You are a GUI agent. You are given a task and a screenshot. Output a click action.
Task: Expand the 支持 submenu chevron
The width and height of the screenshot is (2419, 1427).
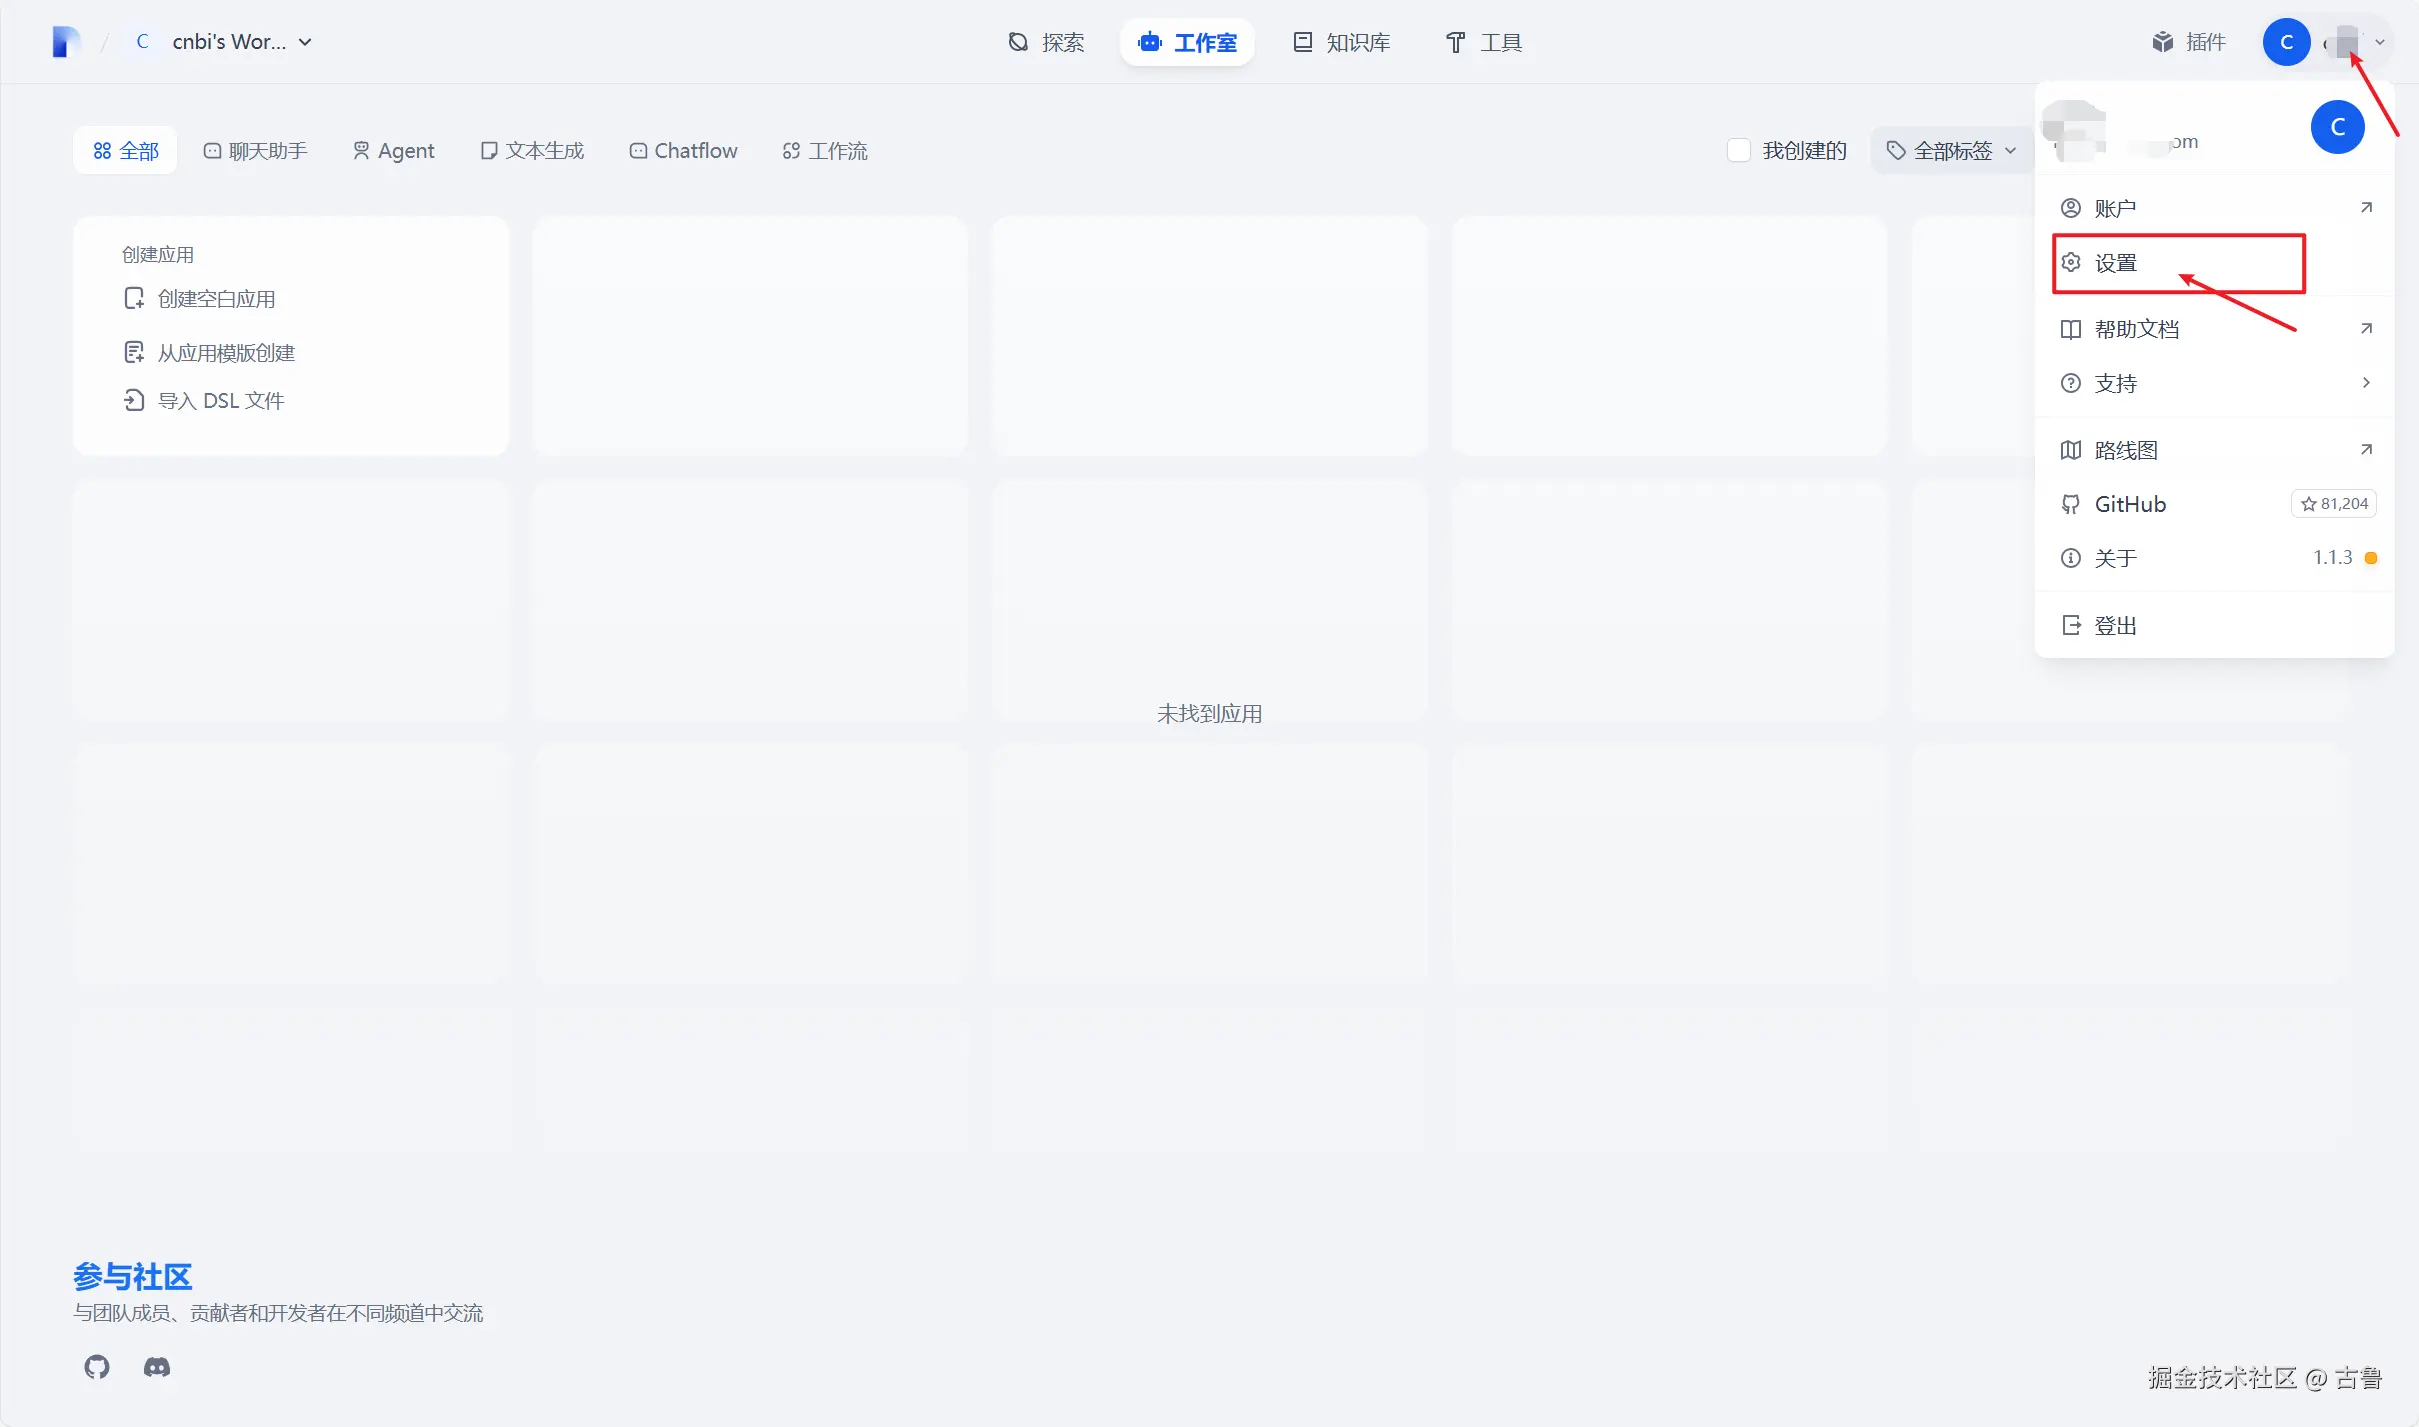tap(2365, 383)
